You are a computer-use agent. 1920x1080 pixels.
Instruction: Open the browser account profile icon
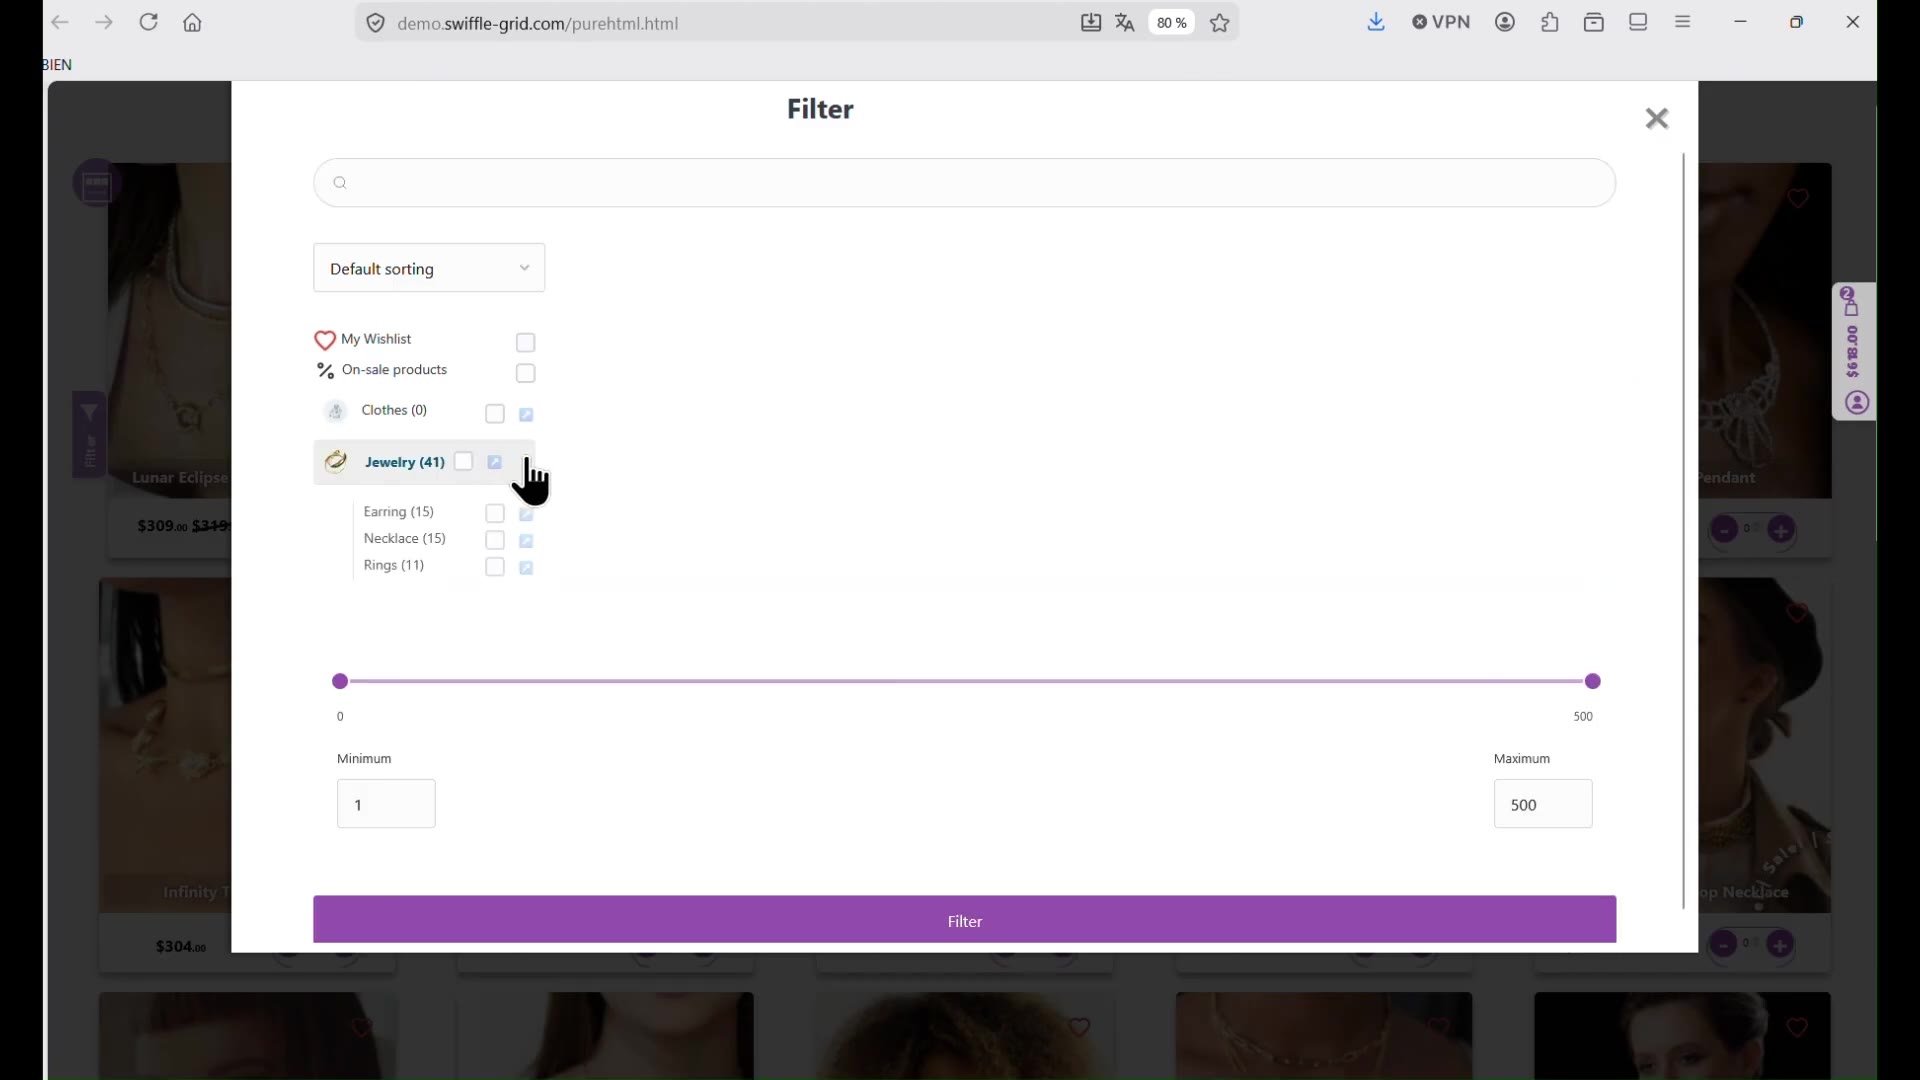tap(1506, 22)
